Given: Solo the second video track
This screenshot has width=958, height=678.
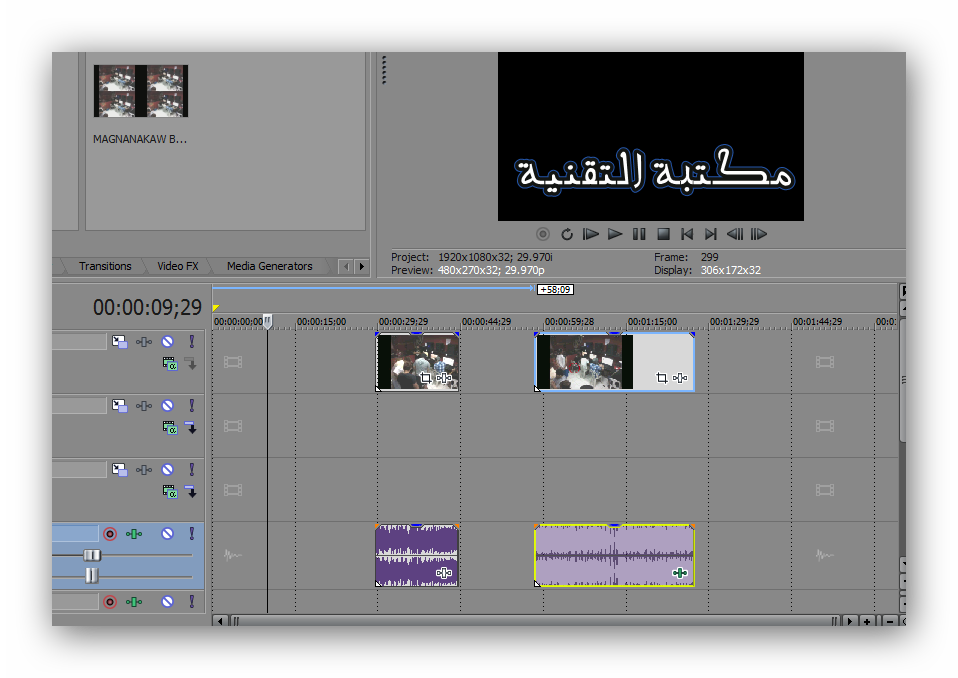Looking at the screenshot, I should tap(191, 405).
